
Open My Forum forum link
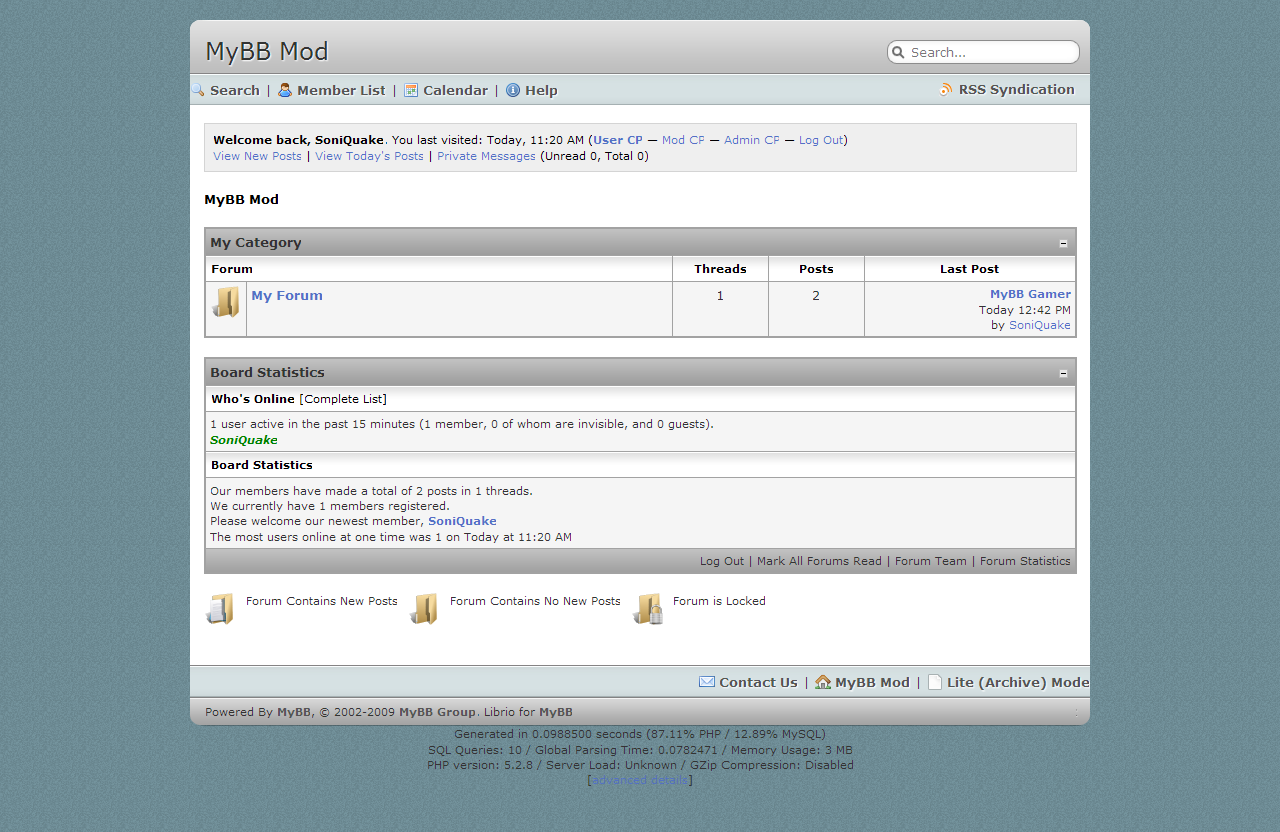point(287,295)
